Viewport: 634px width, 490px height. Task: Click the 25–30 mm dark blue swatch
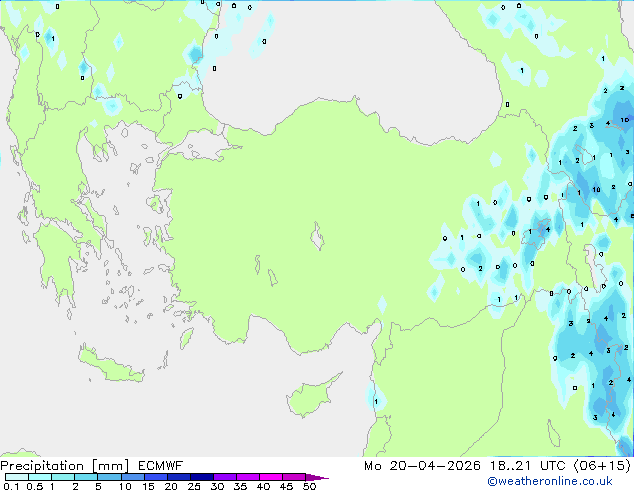point(201,477)
